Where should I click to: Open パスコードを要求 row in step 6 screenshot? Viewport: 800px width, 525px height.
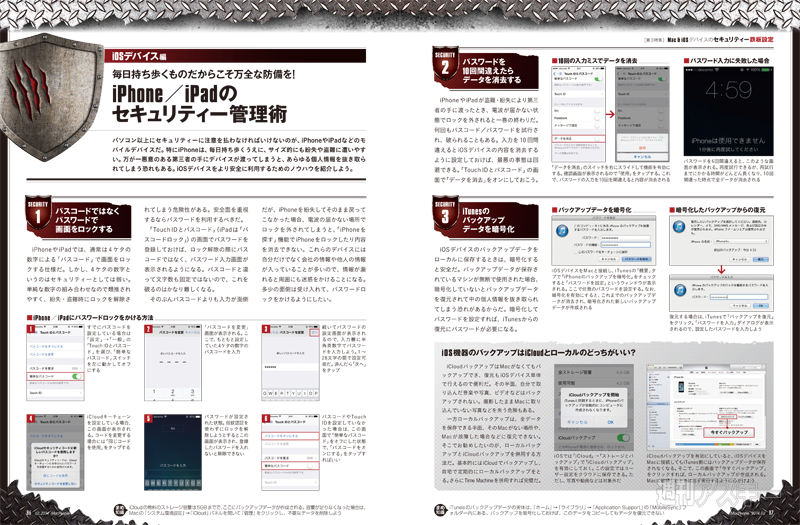coord(291,458)
